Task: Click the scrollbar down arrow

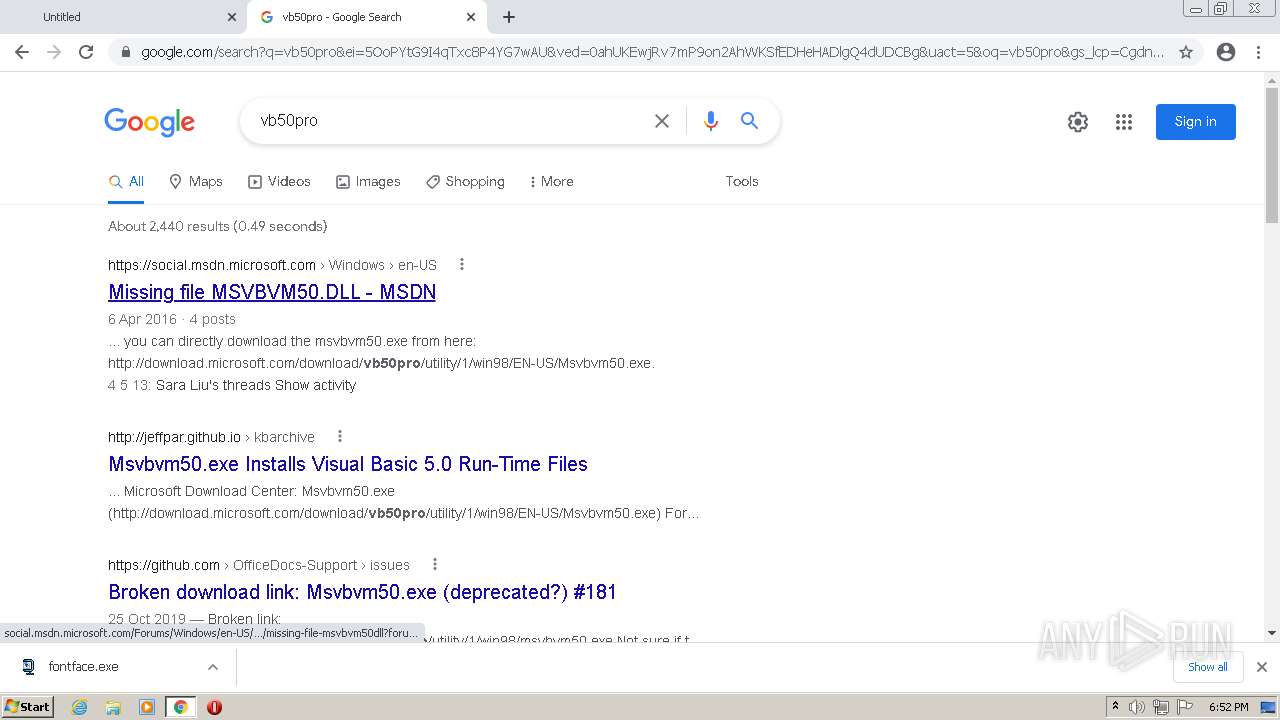Action: [x=1272, y=632]
